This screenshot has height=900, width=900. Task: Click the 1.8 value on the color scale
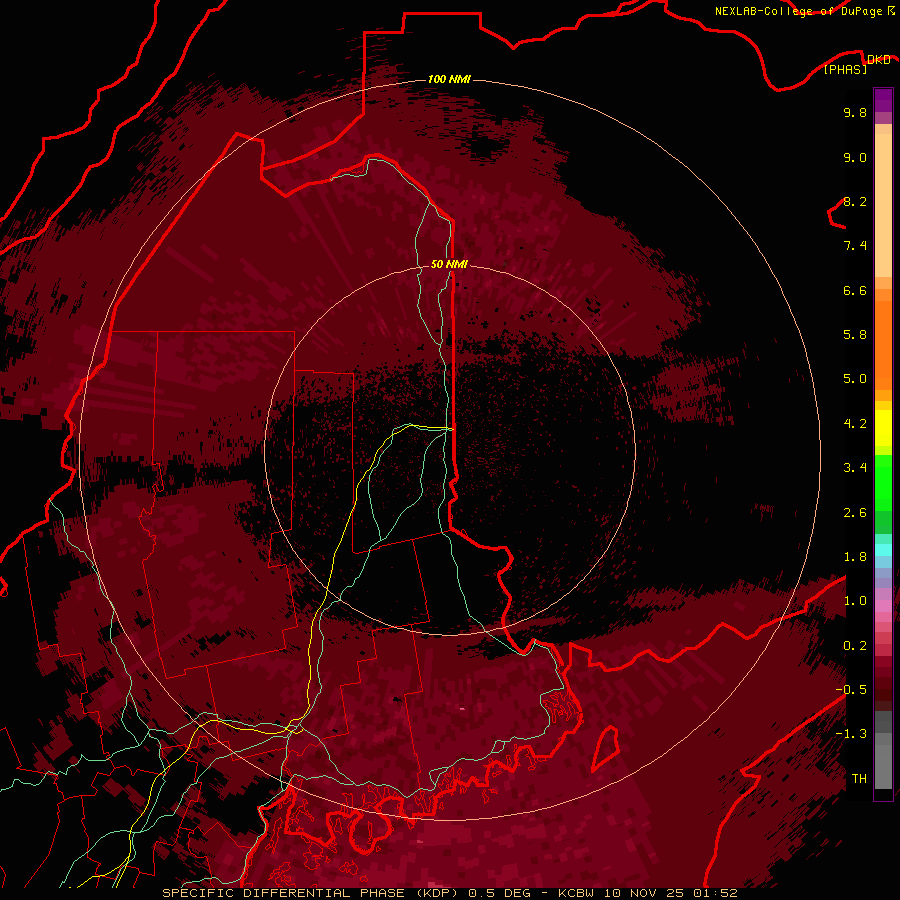point(855,557)
